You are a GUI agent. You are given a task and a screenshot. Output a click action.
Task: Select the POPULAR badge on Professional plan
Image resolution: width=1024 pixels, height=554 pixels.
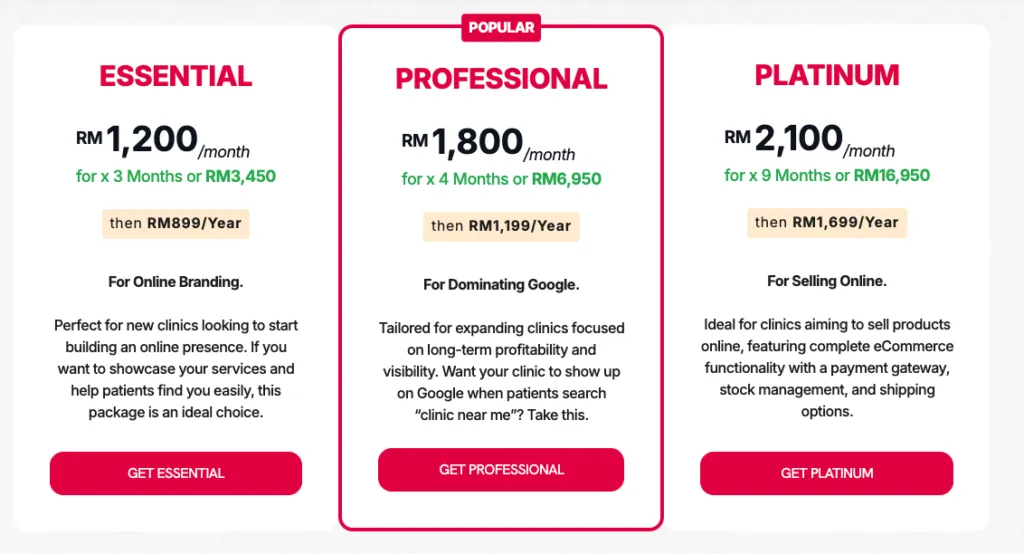click(501, 27)
